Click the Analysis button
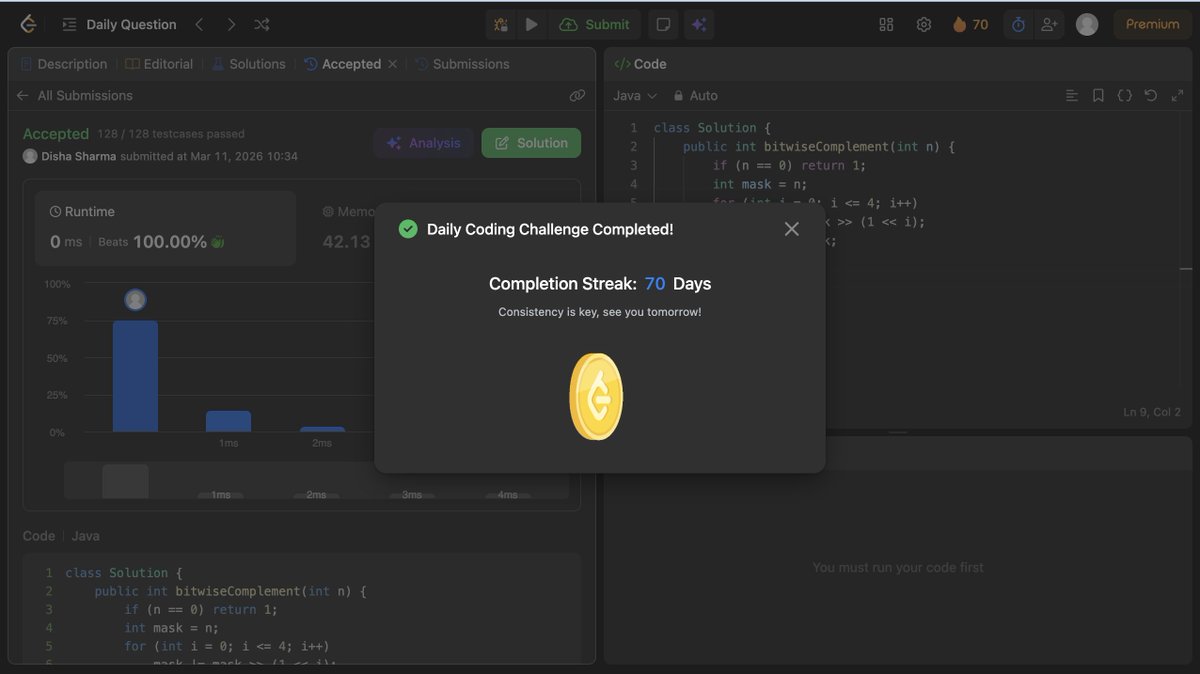 423,143
